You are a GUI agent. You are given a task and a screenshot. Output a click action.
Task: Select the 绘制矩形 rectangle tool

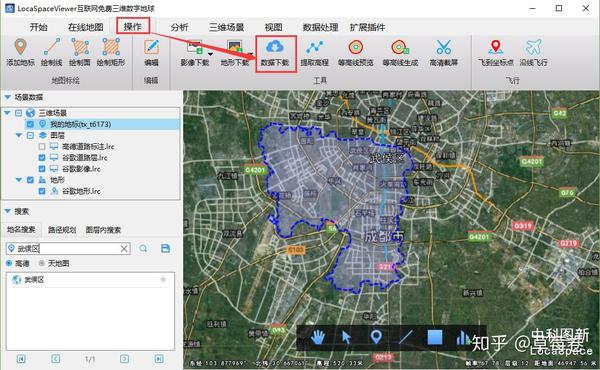[x=111, y=47]
